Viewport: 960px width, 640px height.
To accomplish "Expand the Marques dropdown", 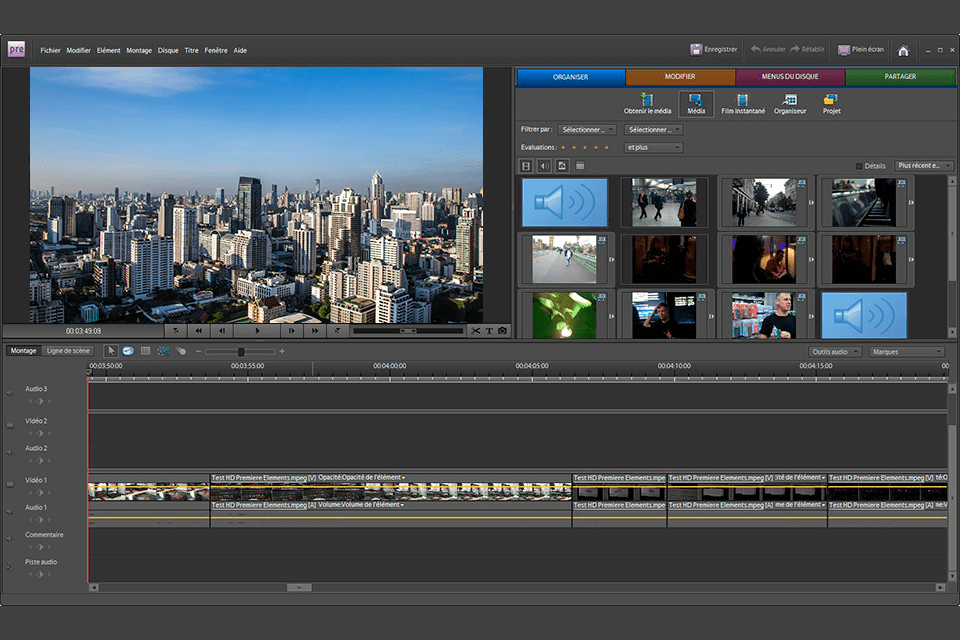I will tap(906, 352).
